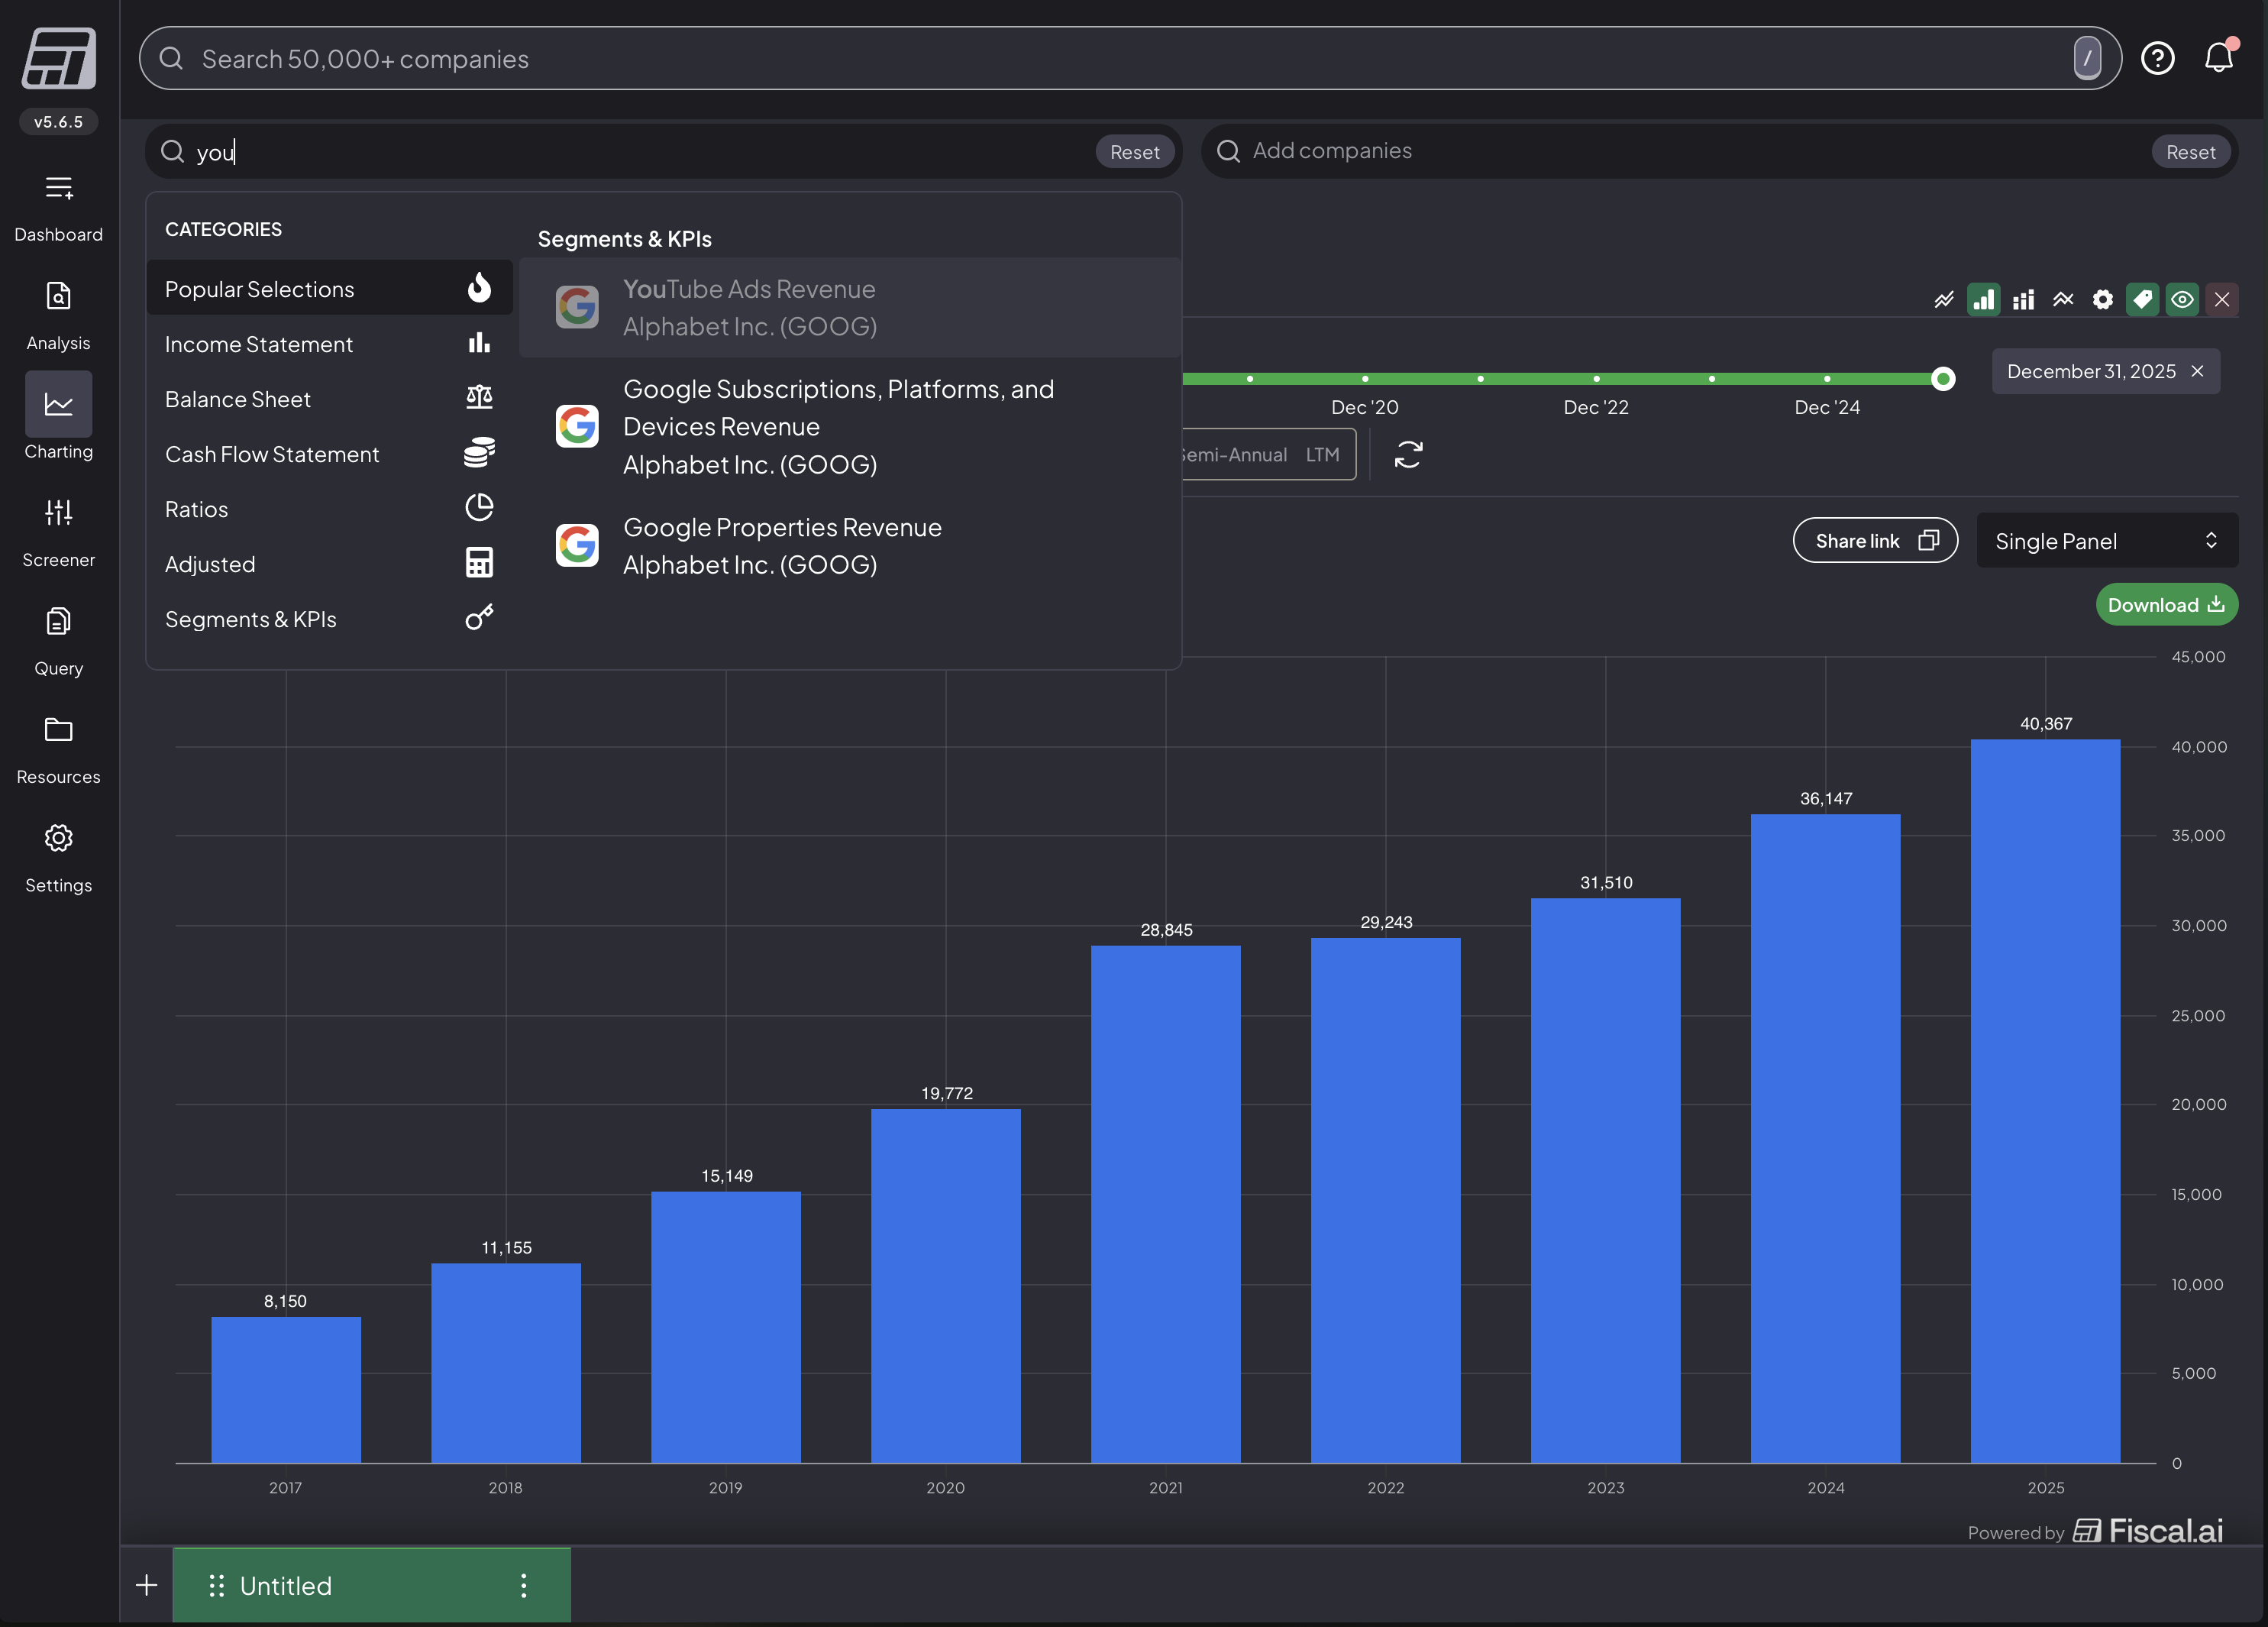Download the chart

pyautogui.click(x=2166, y=605)
